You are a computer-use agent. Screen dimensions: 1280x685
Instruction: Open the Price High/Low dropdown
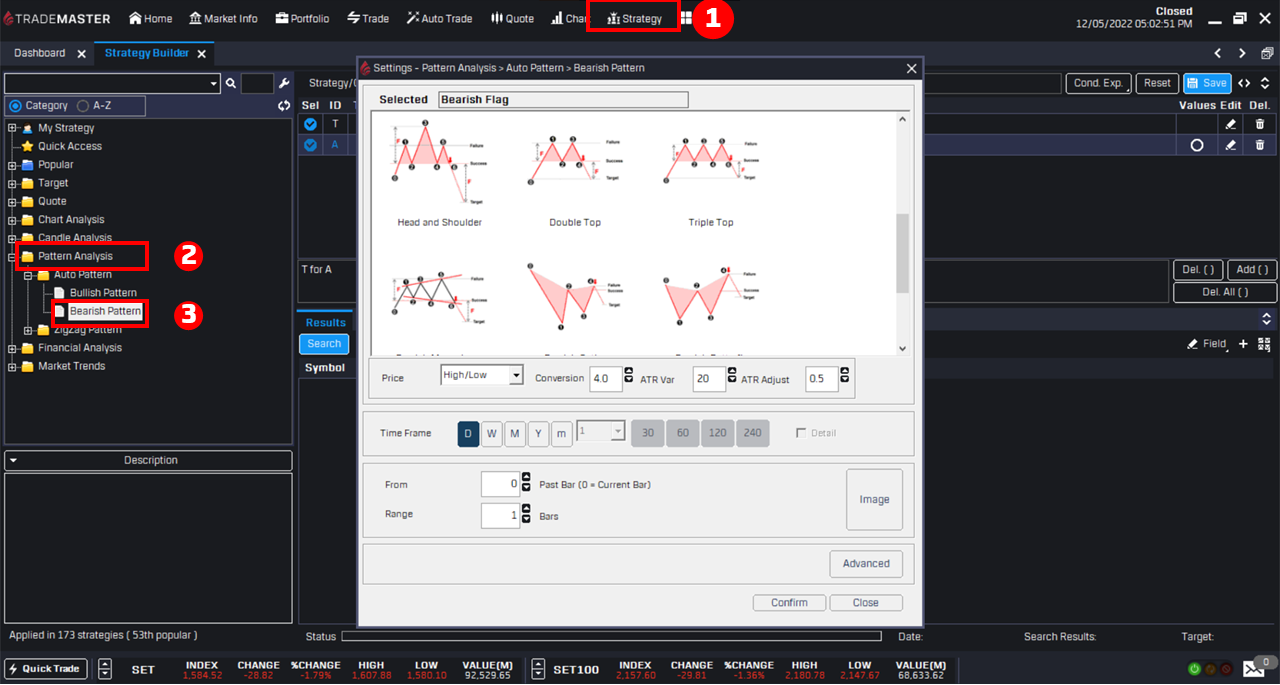click(x=482, y=375)
